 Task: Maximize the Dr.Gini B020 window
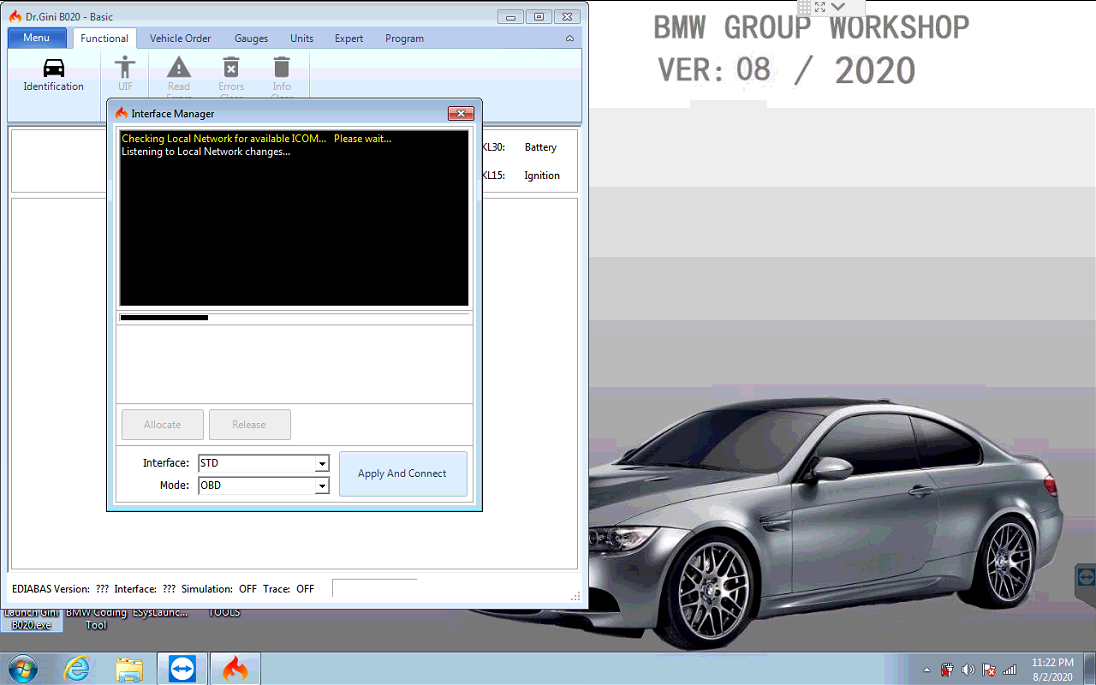539,17
